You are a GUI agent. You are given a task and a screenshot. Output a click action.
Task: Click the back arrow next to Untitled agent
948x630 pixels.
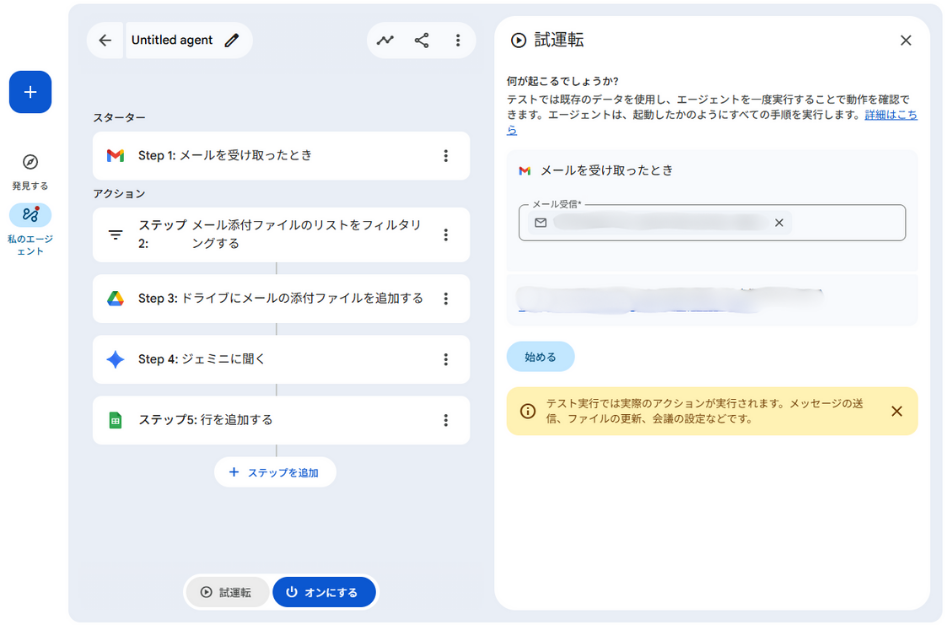106,40
